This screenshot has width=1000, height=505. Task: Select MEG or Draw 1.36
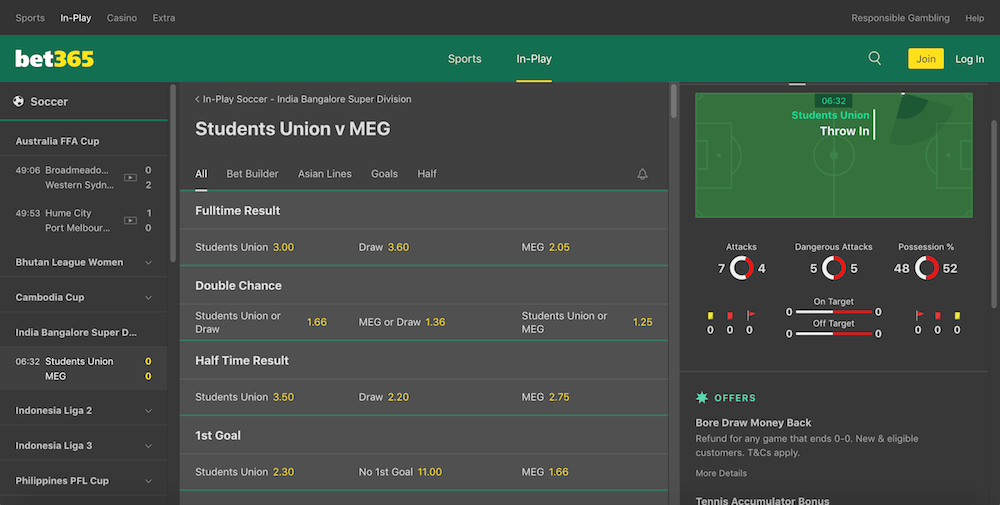click(424, 322)
